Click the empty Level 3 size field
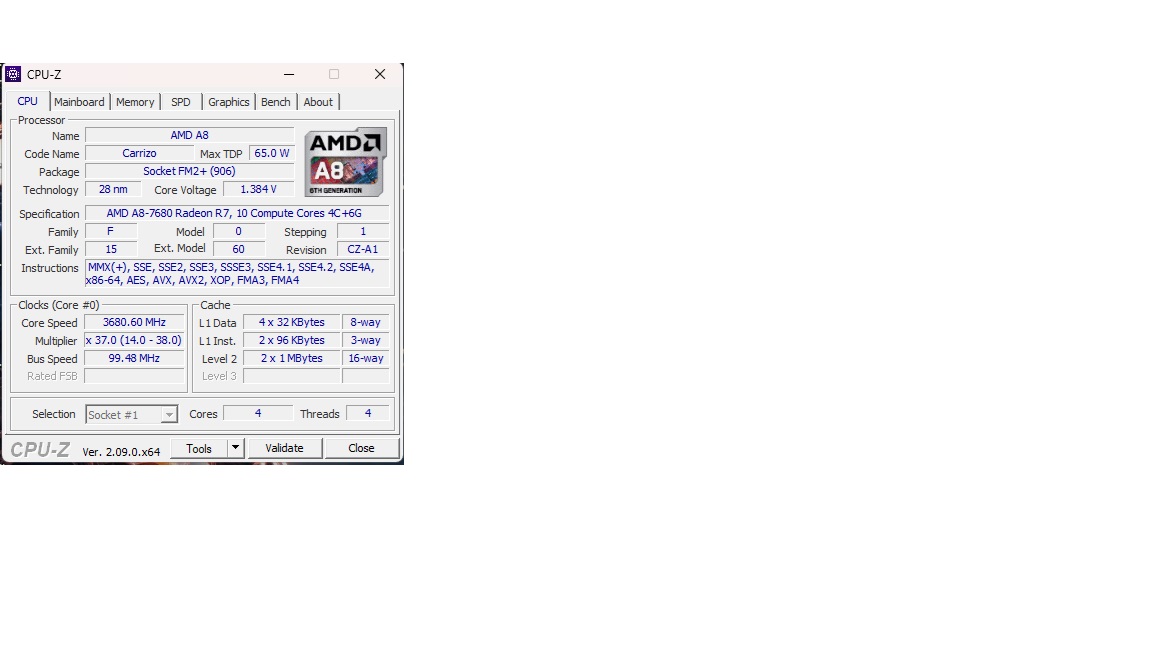 292,376
